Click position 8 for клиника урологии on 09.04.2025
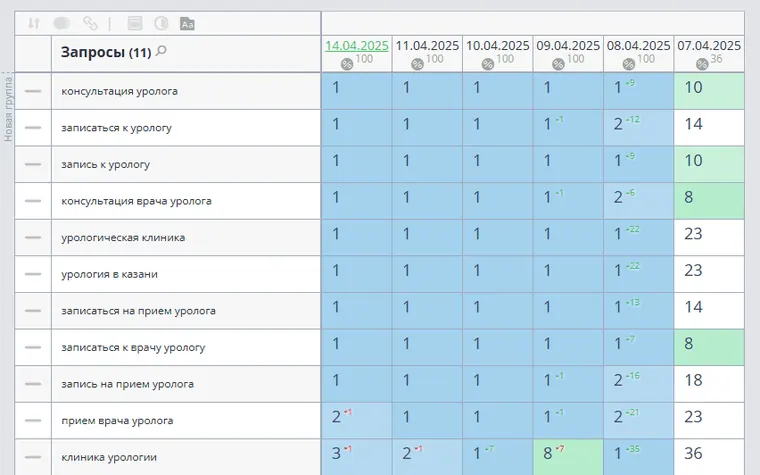This screenshot has width=760, height=475. (x=548, y=453)
